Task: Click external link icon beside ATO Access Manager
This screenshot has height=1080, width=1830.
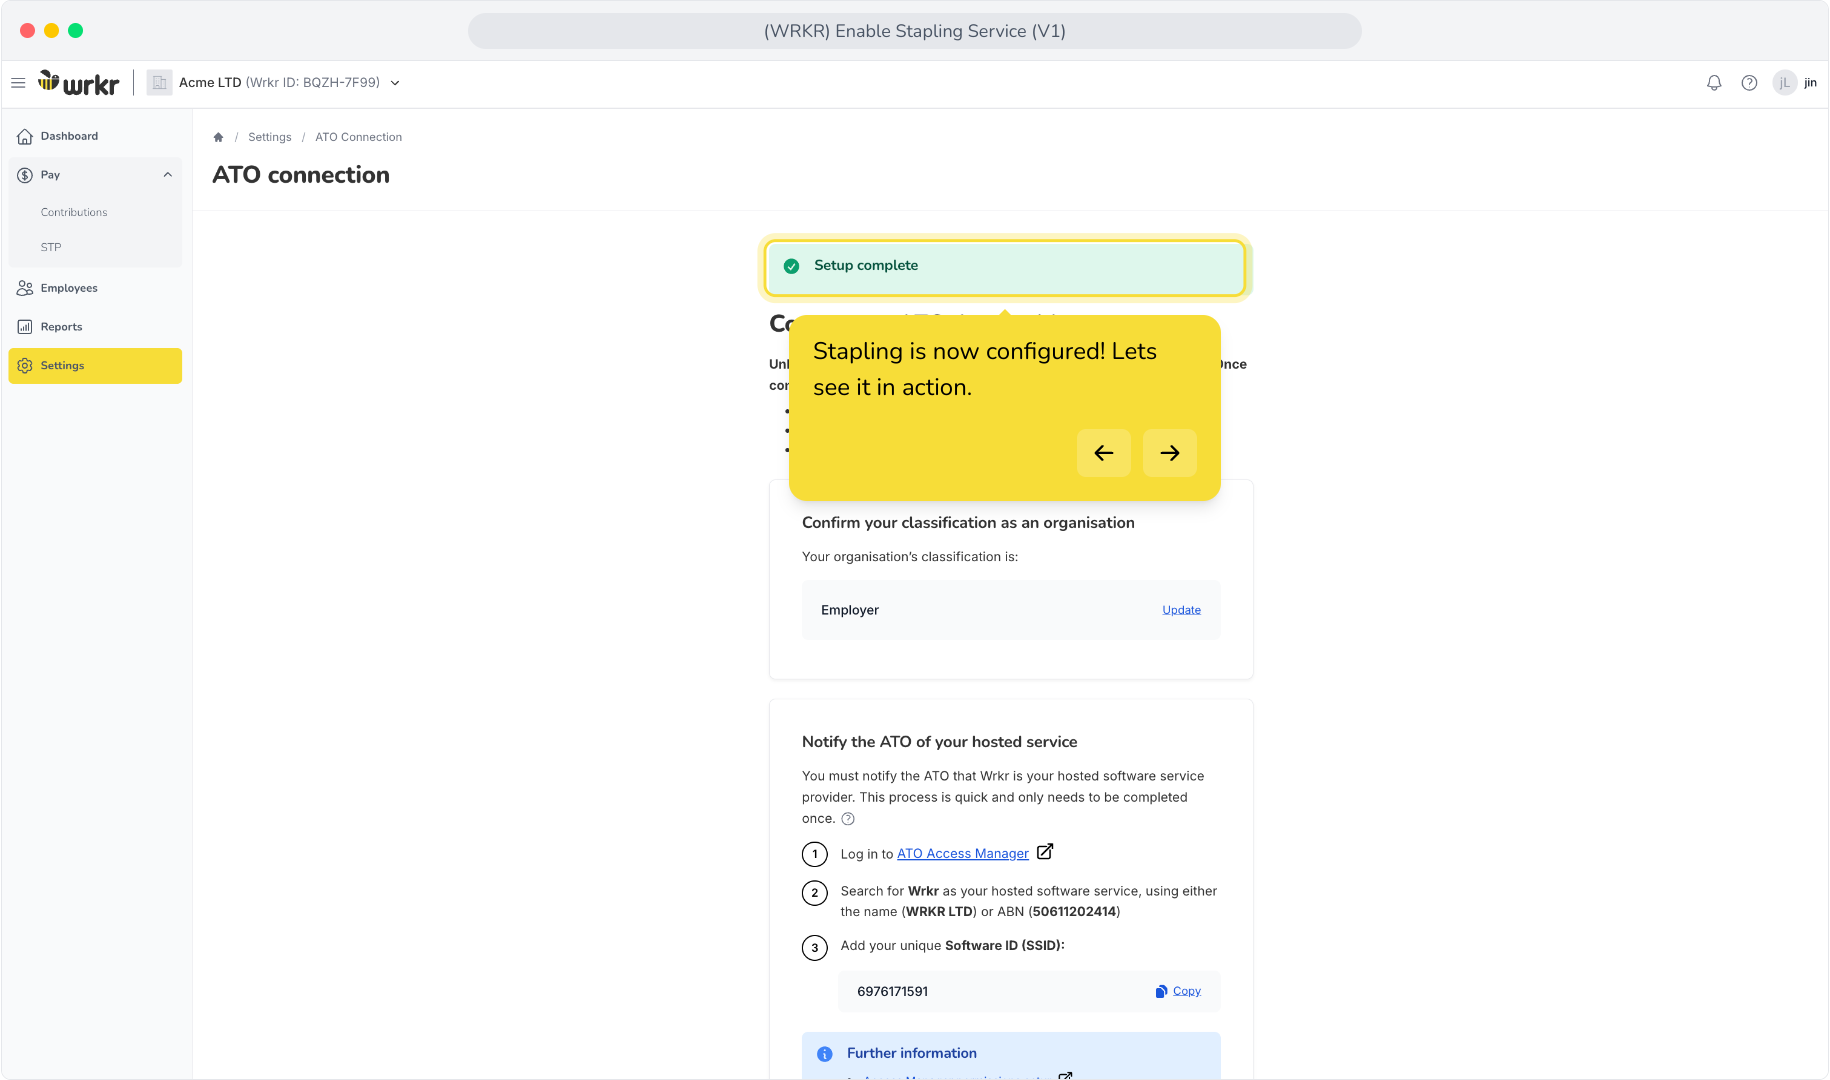Action: [1045, 852]
